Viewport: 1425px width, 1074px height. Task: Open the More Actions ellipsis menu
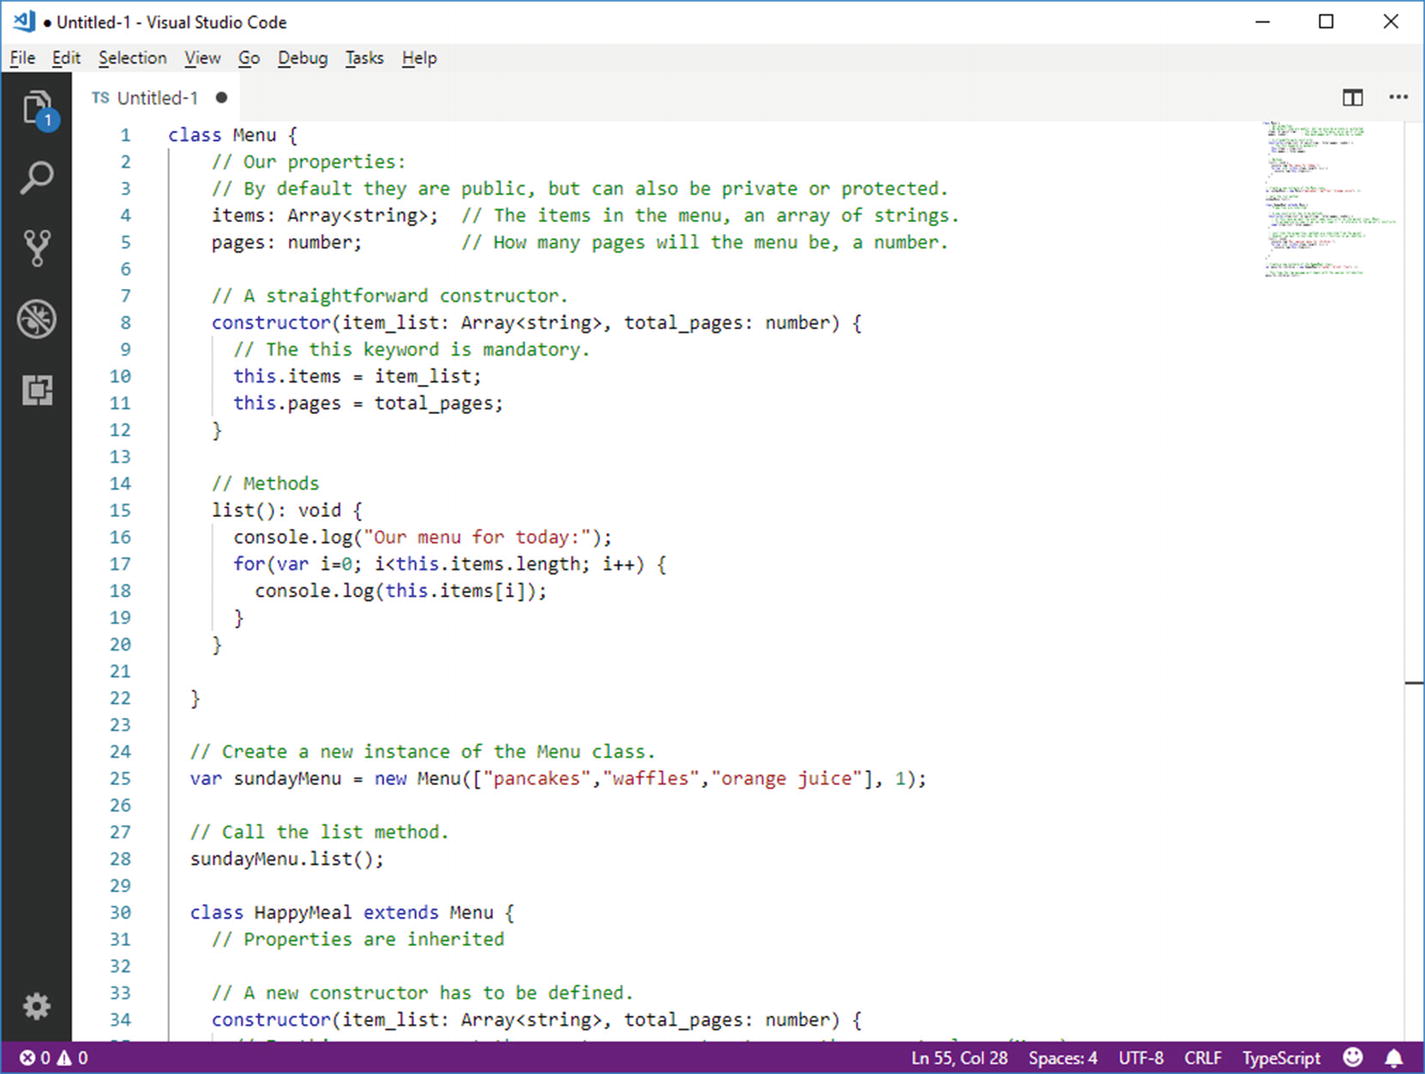click(x=1398, y=97)
